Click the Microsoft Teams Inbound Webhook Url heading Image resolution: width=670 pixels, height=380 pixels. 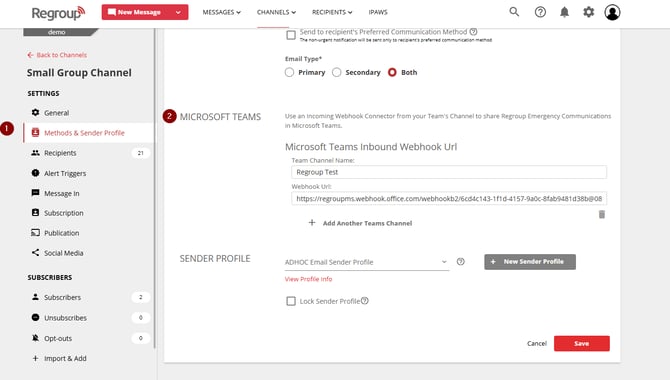coord(371,147)
